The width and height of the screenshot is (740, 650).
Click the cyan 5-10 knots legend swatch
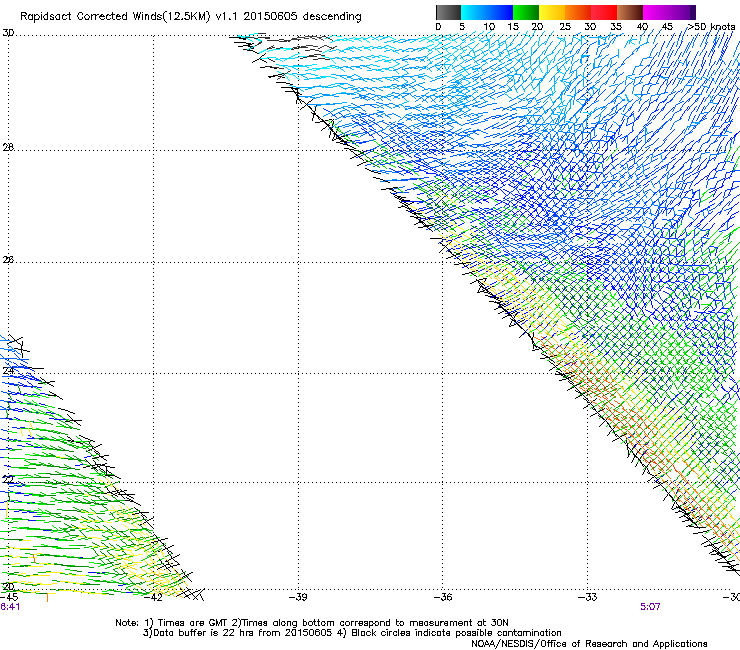pos(474,12)
